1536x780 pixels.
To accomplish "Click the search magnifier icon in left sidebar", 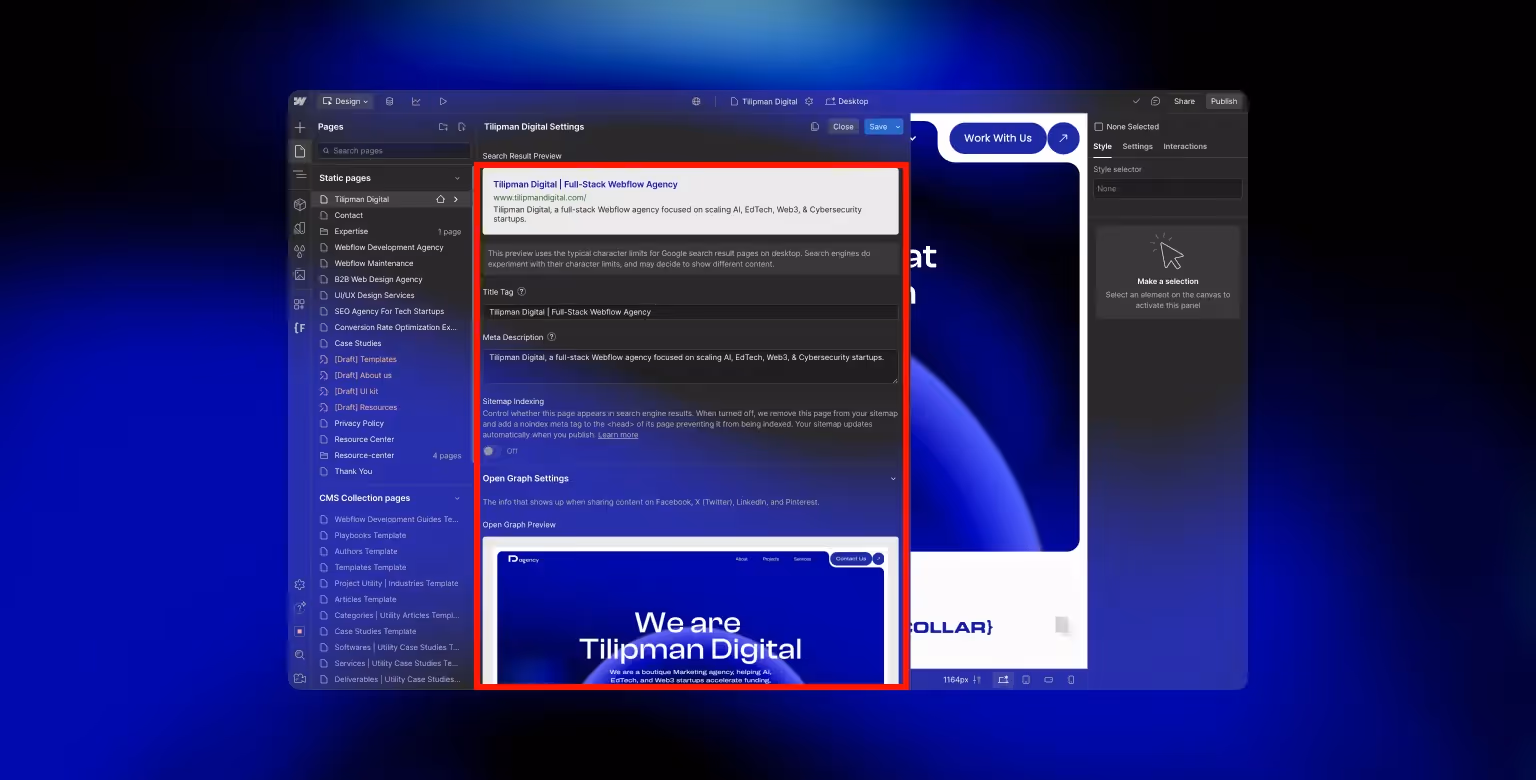I will pos(299,655).
